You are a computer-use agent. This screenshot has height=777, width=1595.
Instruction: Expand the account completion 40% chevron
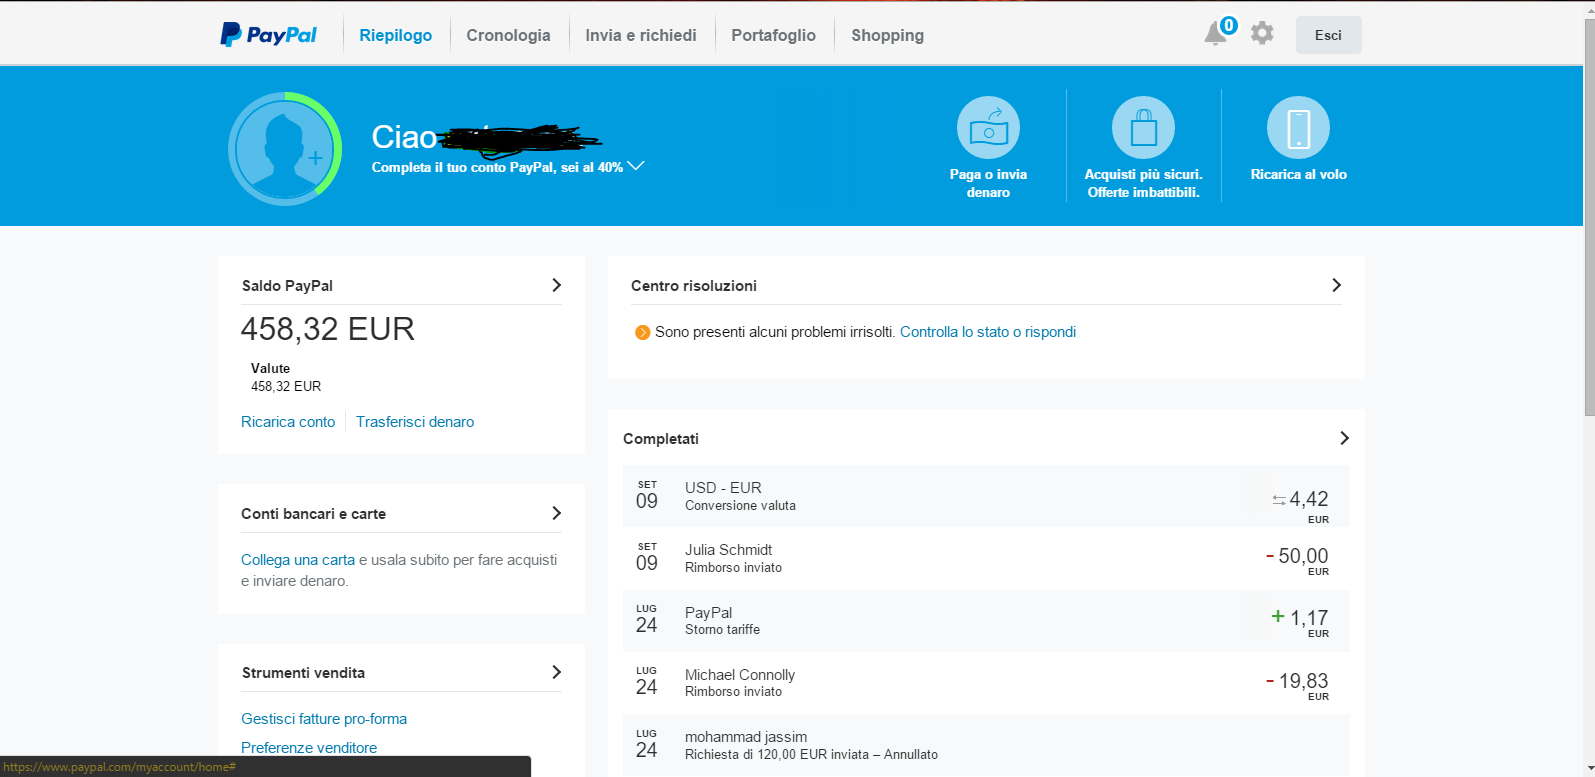[x=635, y=166]
